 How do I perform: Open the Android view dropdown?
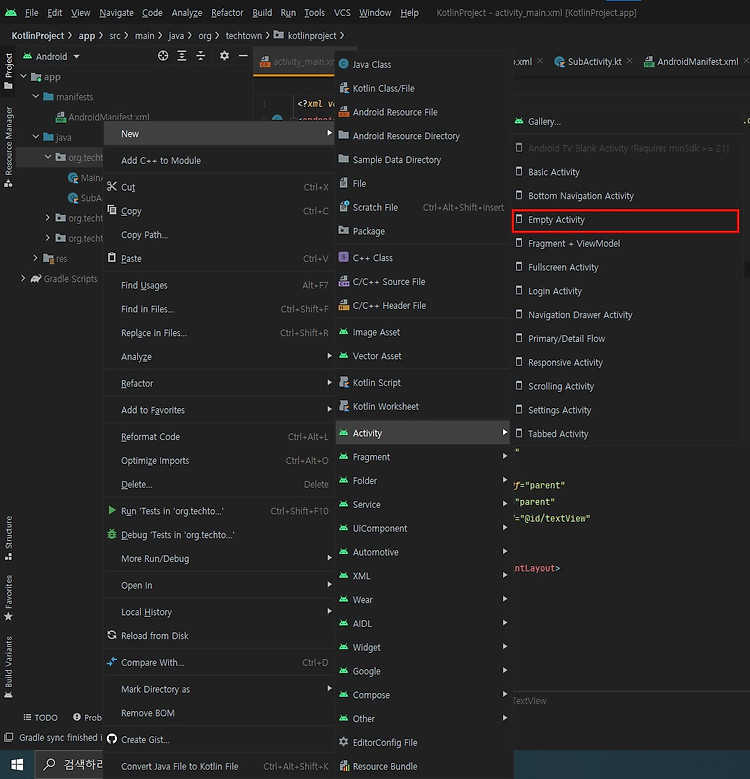52,56
